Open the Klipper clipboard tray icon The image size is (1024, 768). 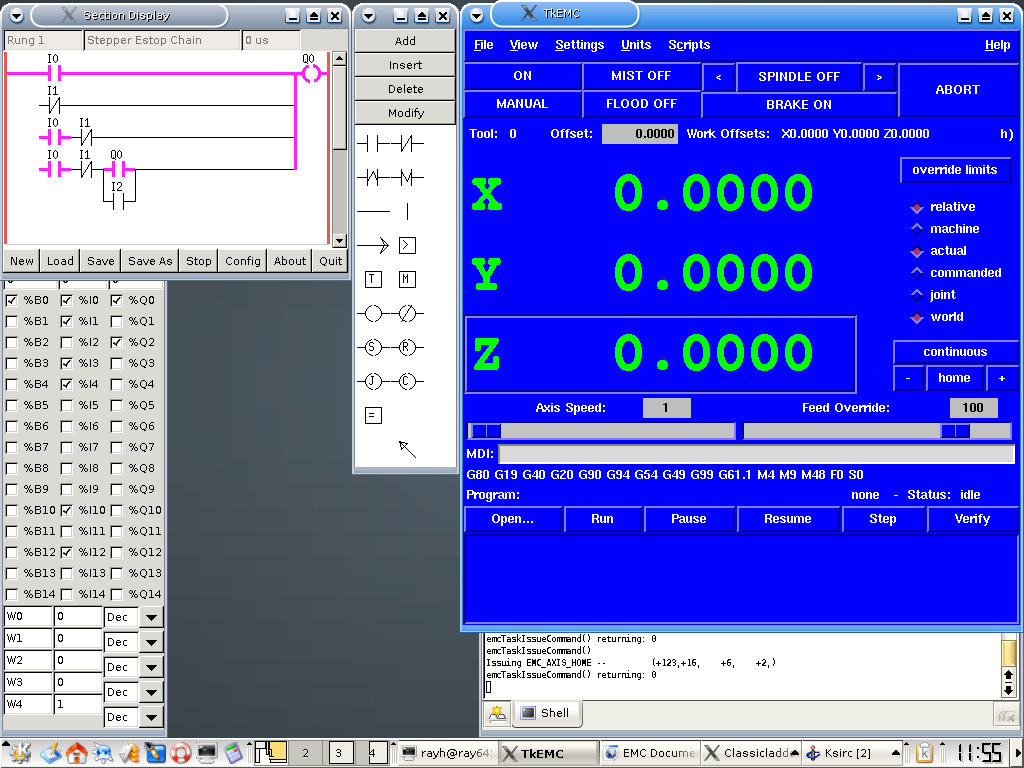click(924, 753)
